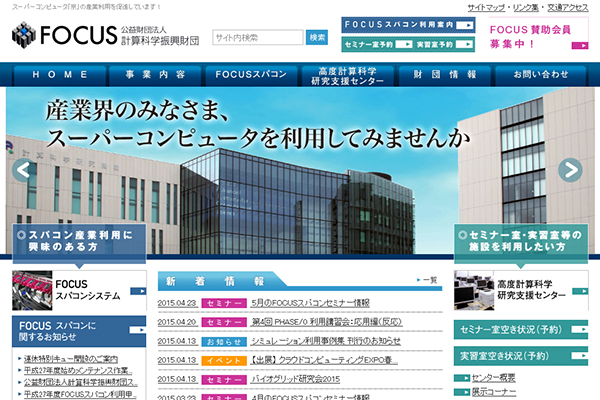Viewport: 600px width, 400px height.
Task: Click pink arrow on FOCUS賛助会員募集中 banner
Action: (580, 46)
